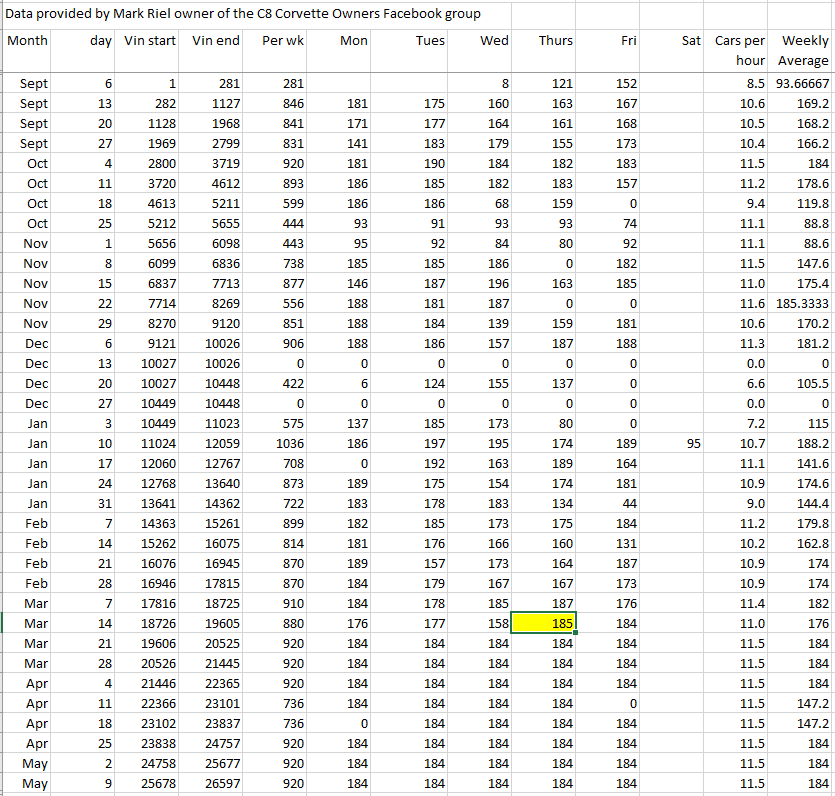Image resolution: width=835 pixels, height=796 pixels.
Task: Select the Weekly Average cell showing 185.3333
Action: click(802, 303)
